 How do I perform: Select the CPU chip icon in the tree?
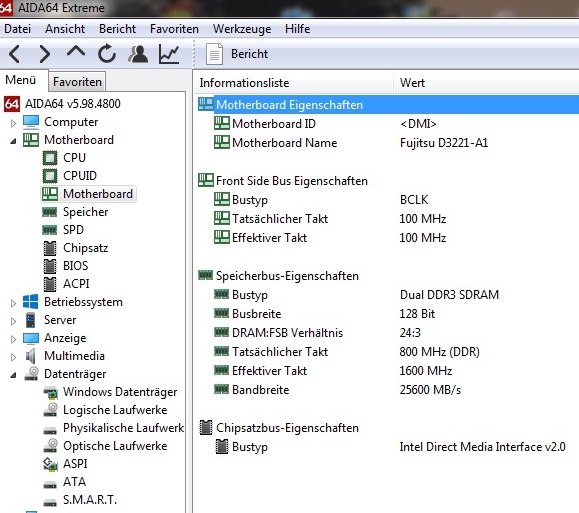pyautogui.click(x=50, y=158)
